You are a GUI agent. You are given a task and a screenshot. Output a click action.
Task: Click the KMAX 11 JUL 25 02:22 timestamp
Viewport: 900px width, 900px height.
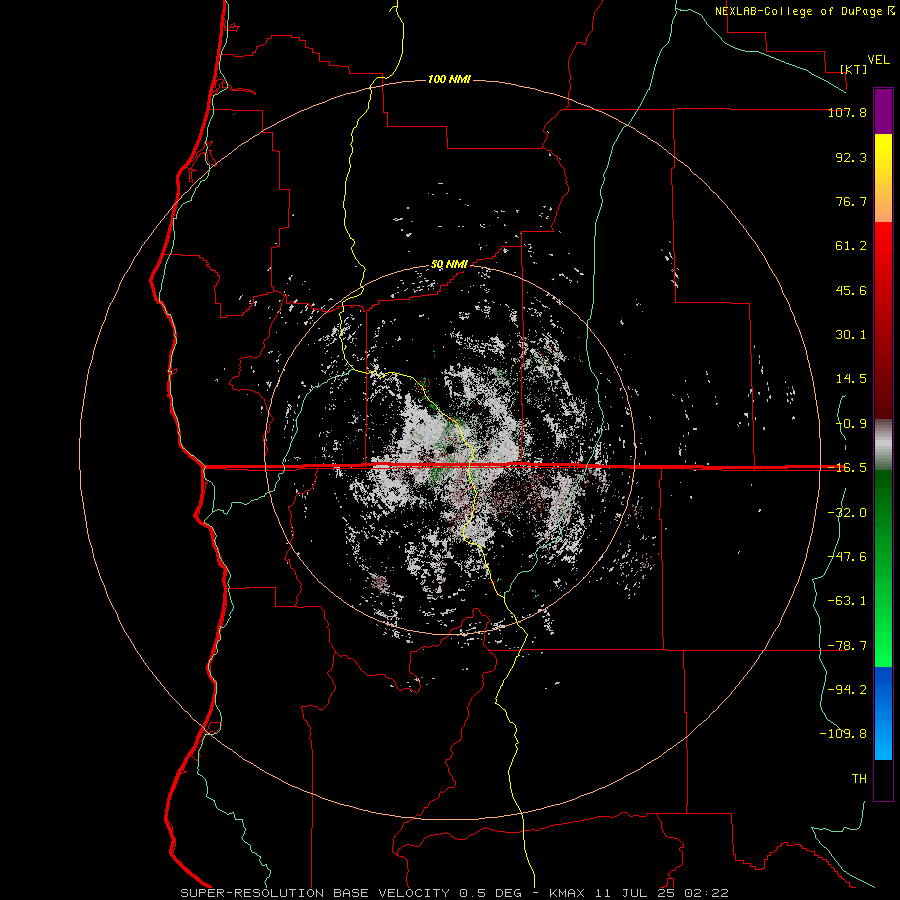click(639, 893)
